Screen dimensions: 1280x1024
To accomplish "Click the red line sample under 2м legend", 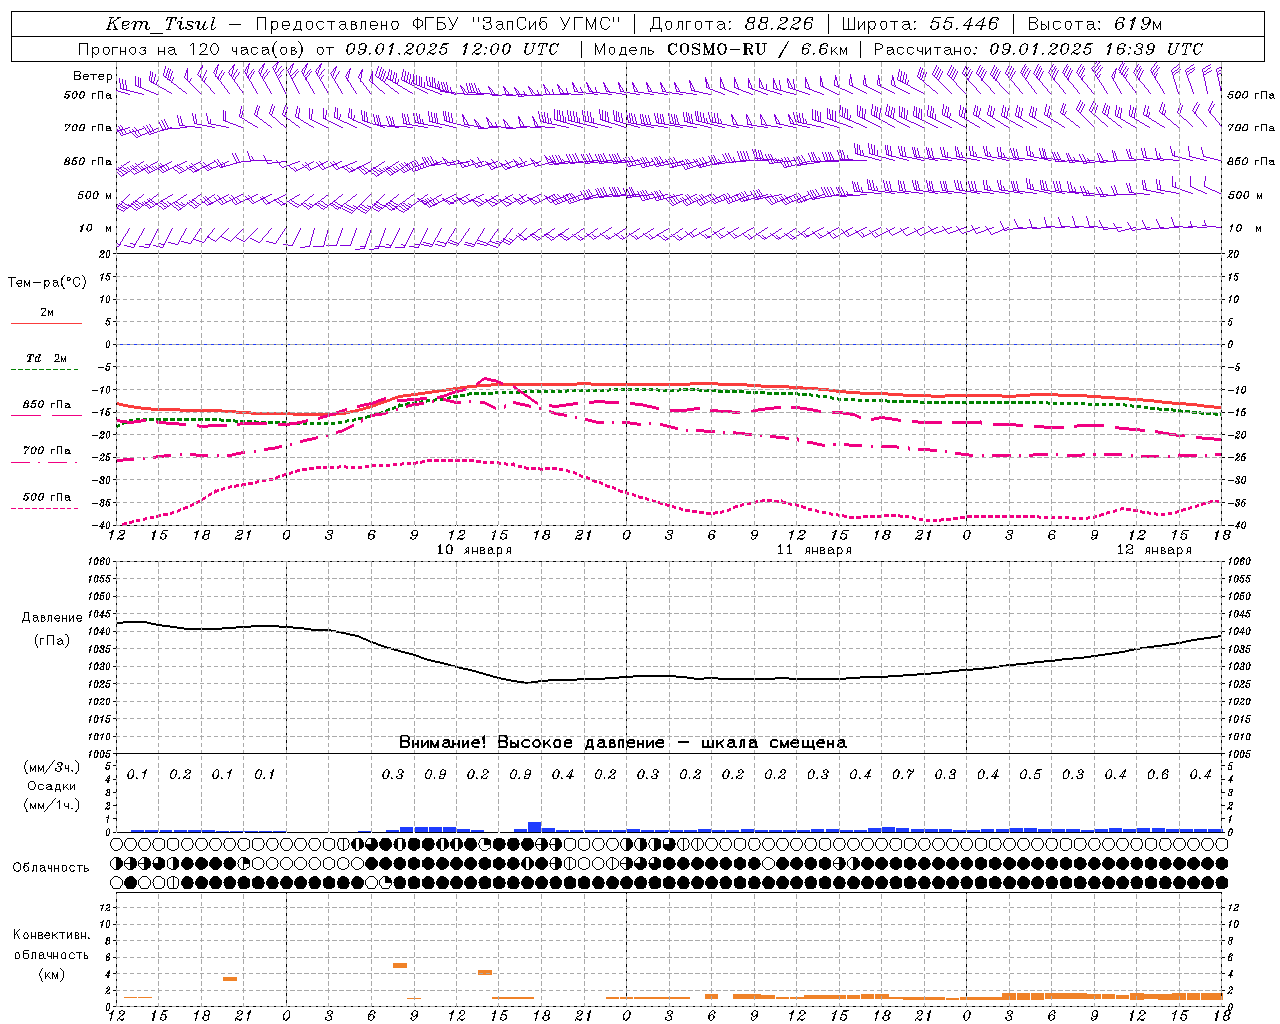I will tap(46, 324).
